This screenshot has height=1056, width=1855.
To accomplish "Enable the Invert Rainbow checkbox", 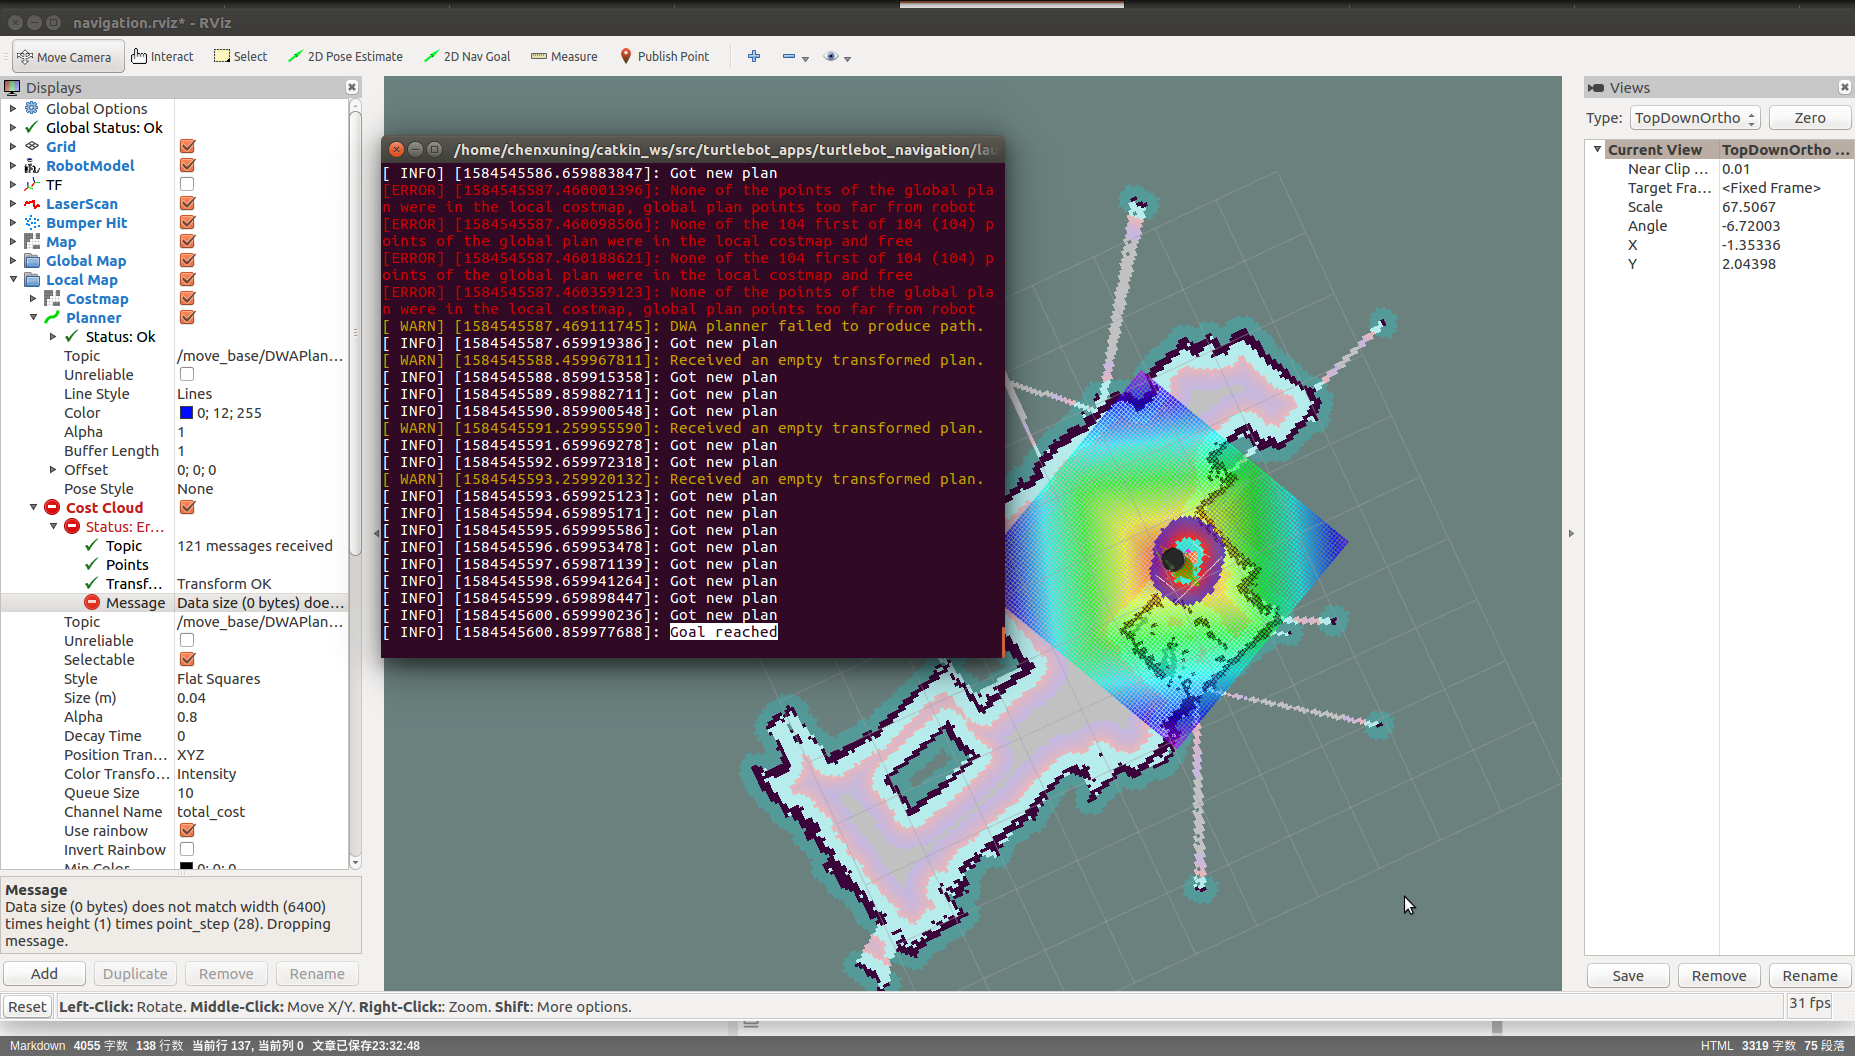I will click(x=187, y=849).
